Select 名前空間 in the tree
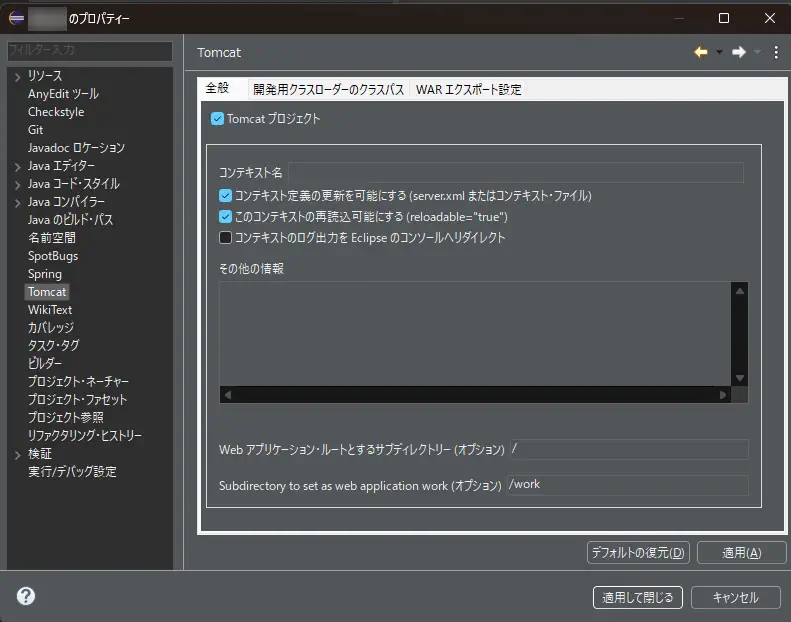 click(x=51, y=238)
